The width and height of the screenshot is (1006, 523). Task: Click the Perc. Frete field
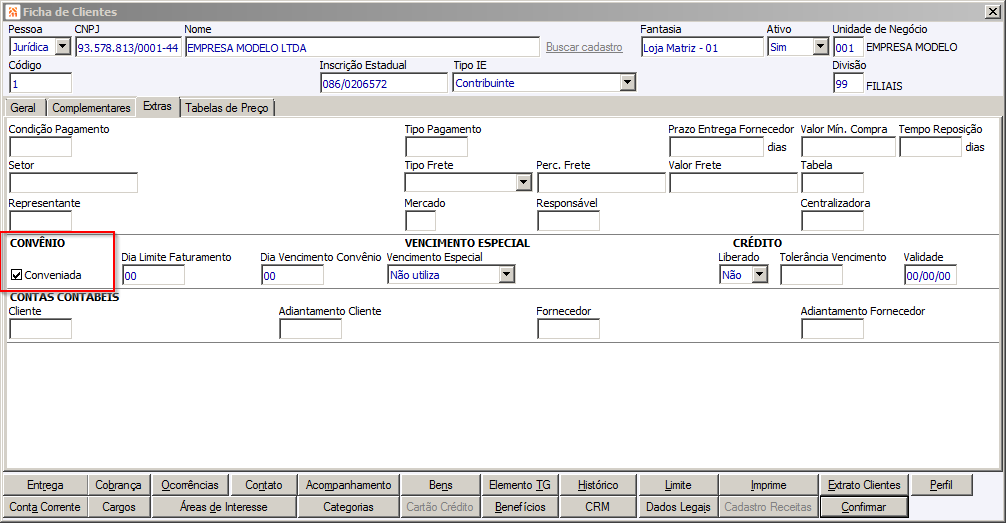(x=601, y=183)
